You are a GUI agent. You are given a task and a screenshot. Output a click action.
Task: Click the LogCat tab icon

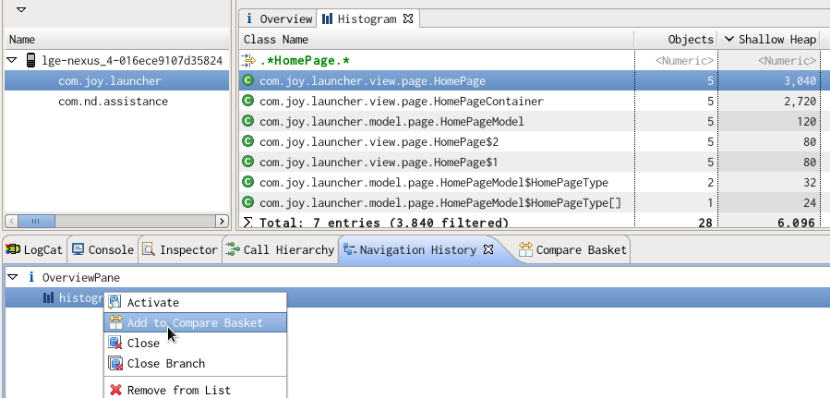point(13,250)
